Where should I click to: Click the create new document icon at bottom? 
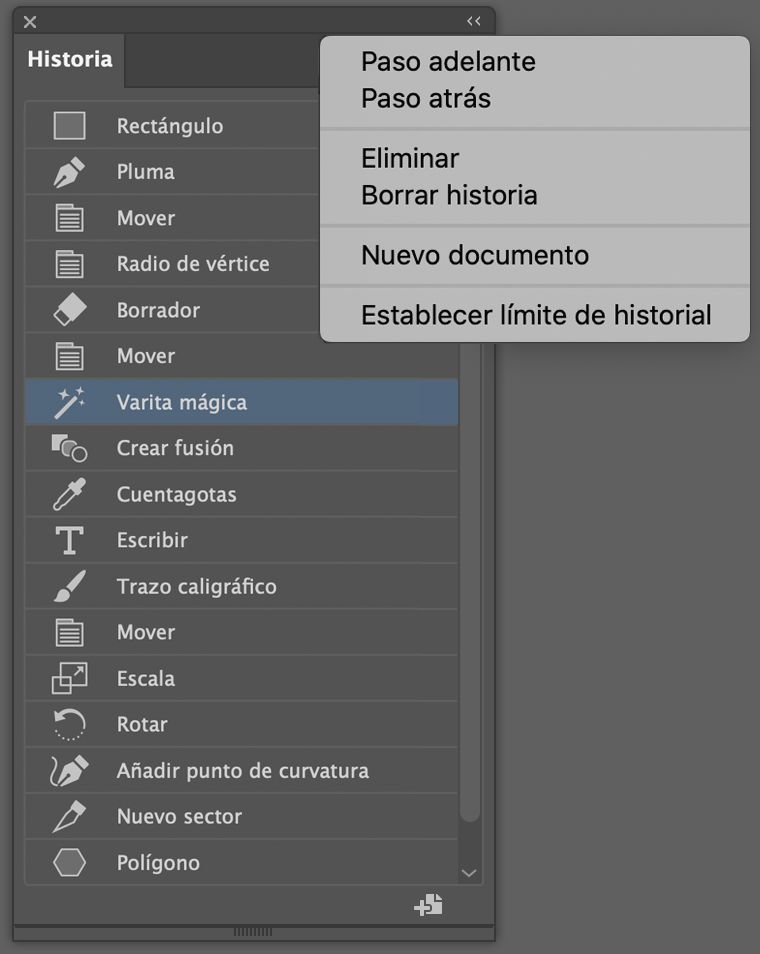427,905
